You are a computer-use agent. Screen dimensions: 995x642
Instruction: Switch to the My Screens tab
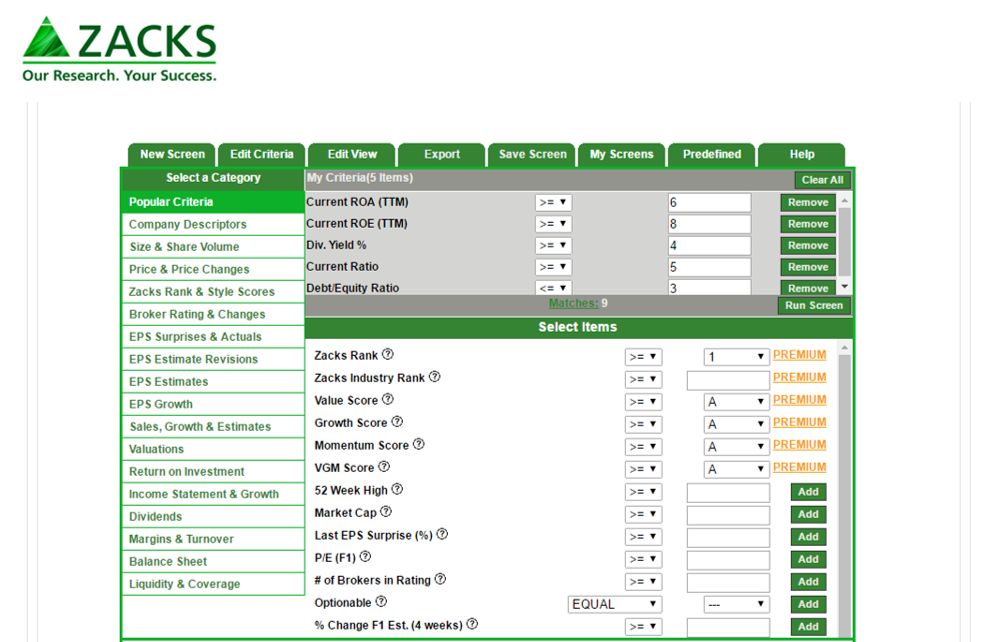point(622,155)
